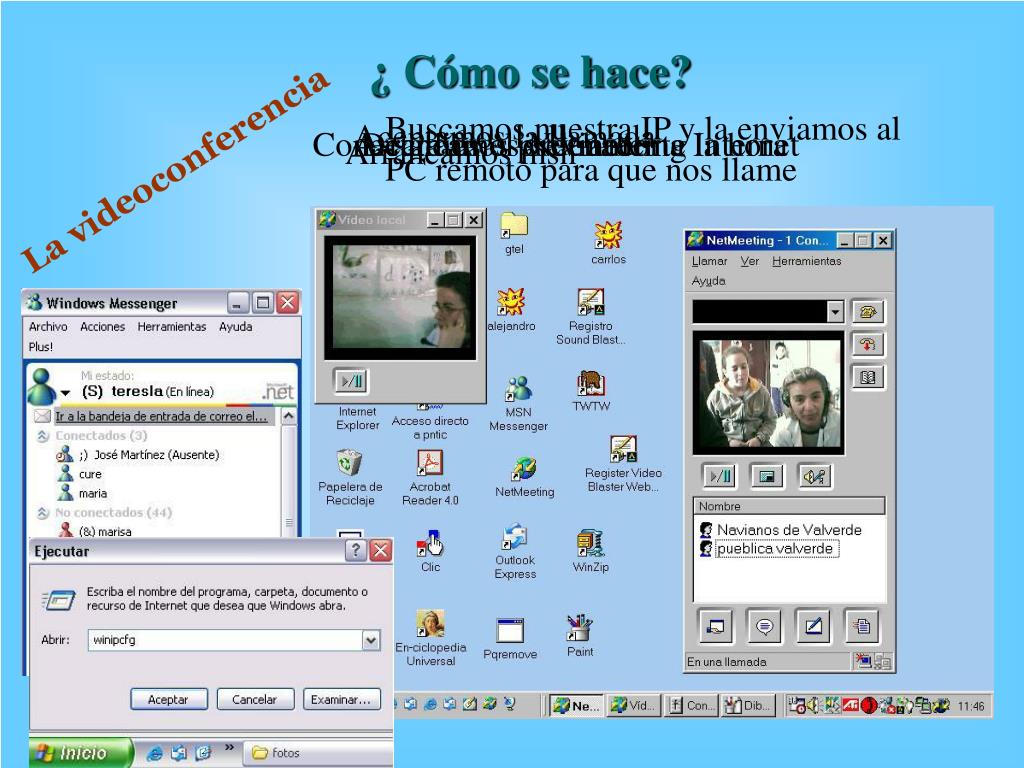Open the gtel folder on desktop
The image size is (1024, 768).
tap(514, 233)
